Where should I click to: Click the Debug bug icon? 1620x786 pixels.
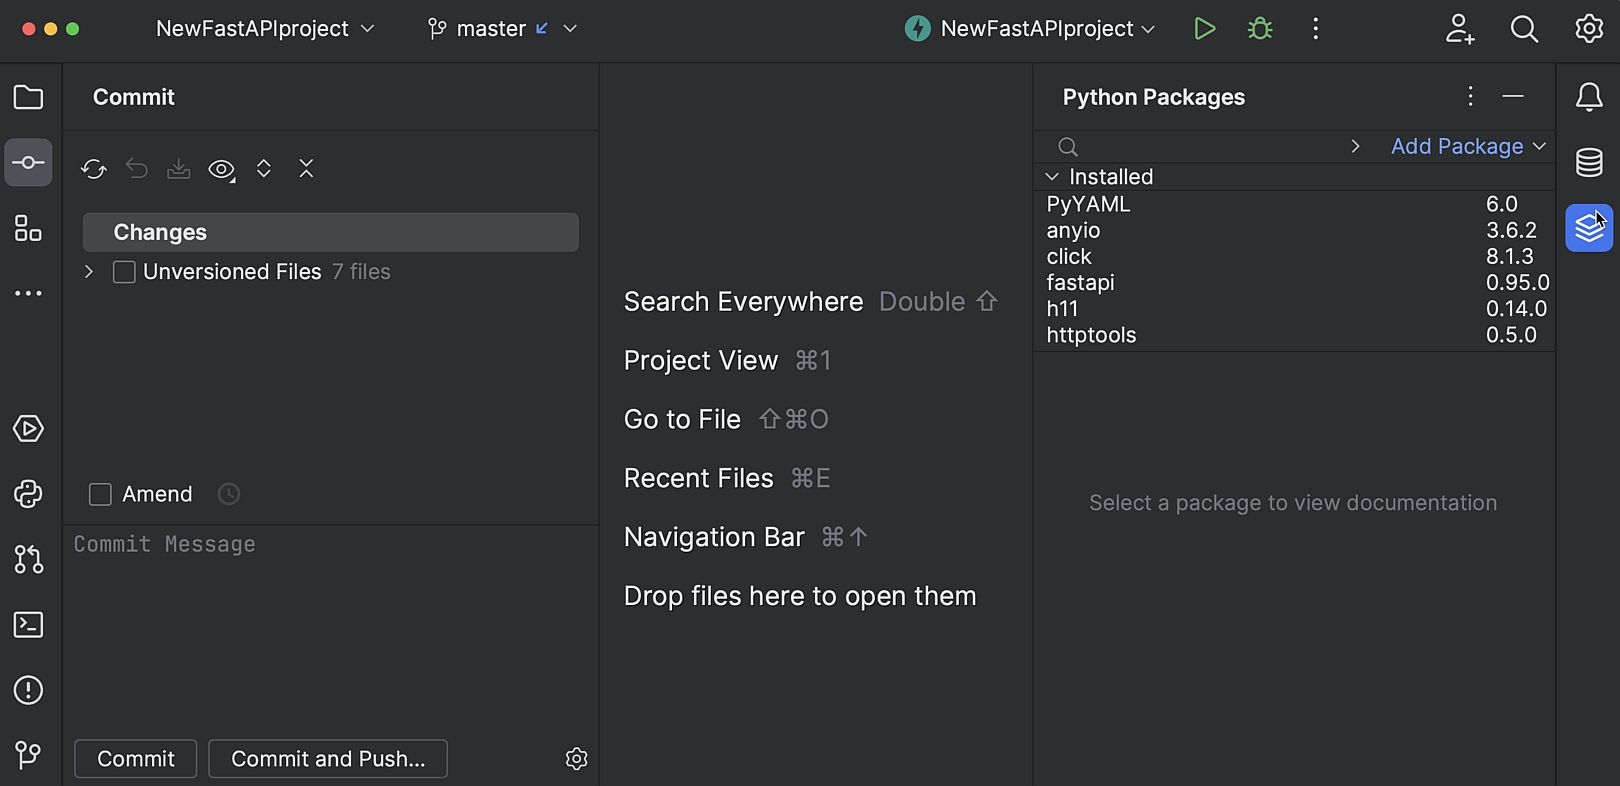(x=1260, y=29)
